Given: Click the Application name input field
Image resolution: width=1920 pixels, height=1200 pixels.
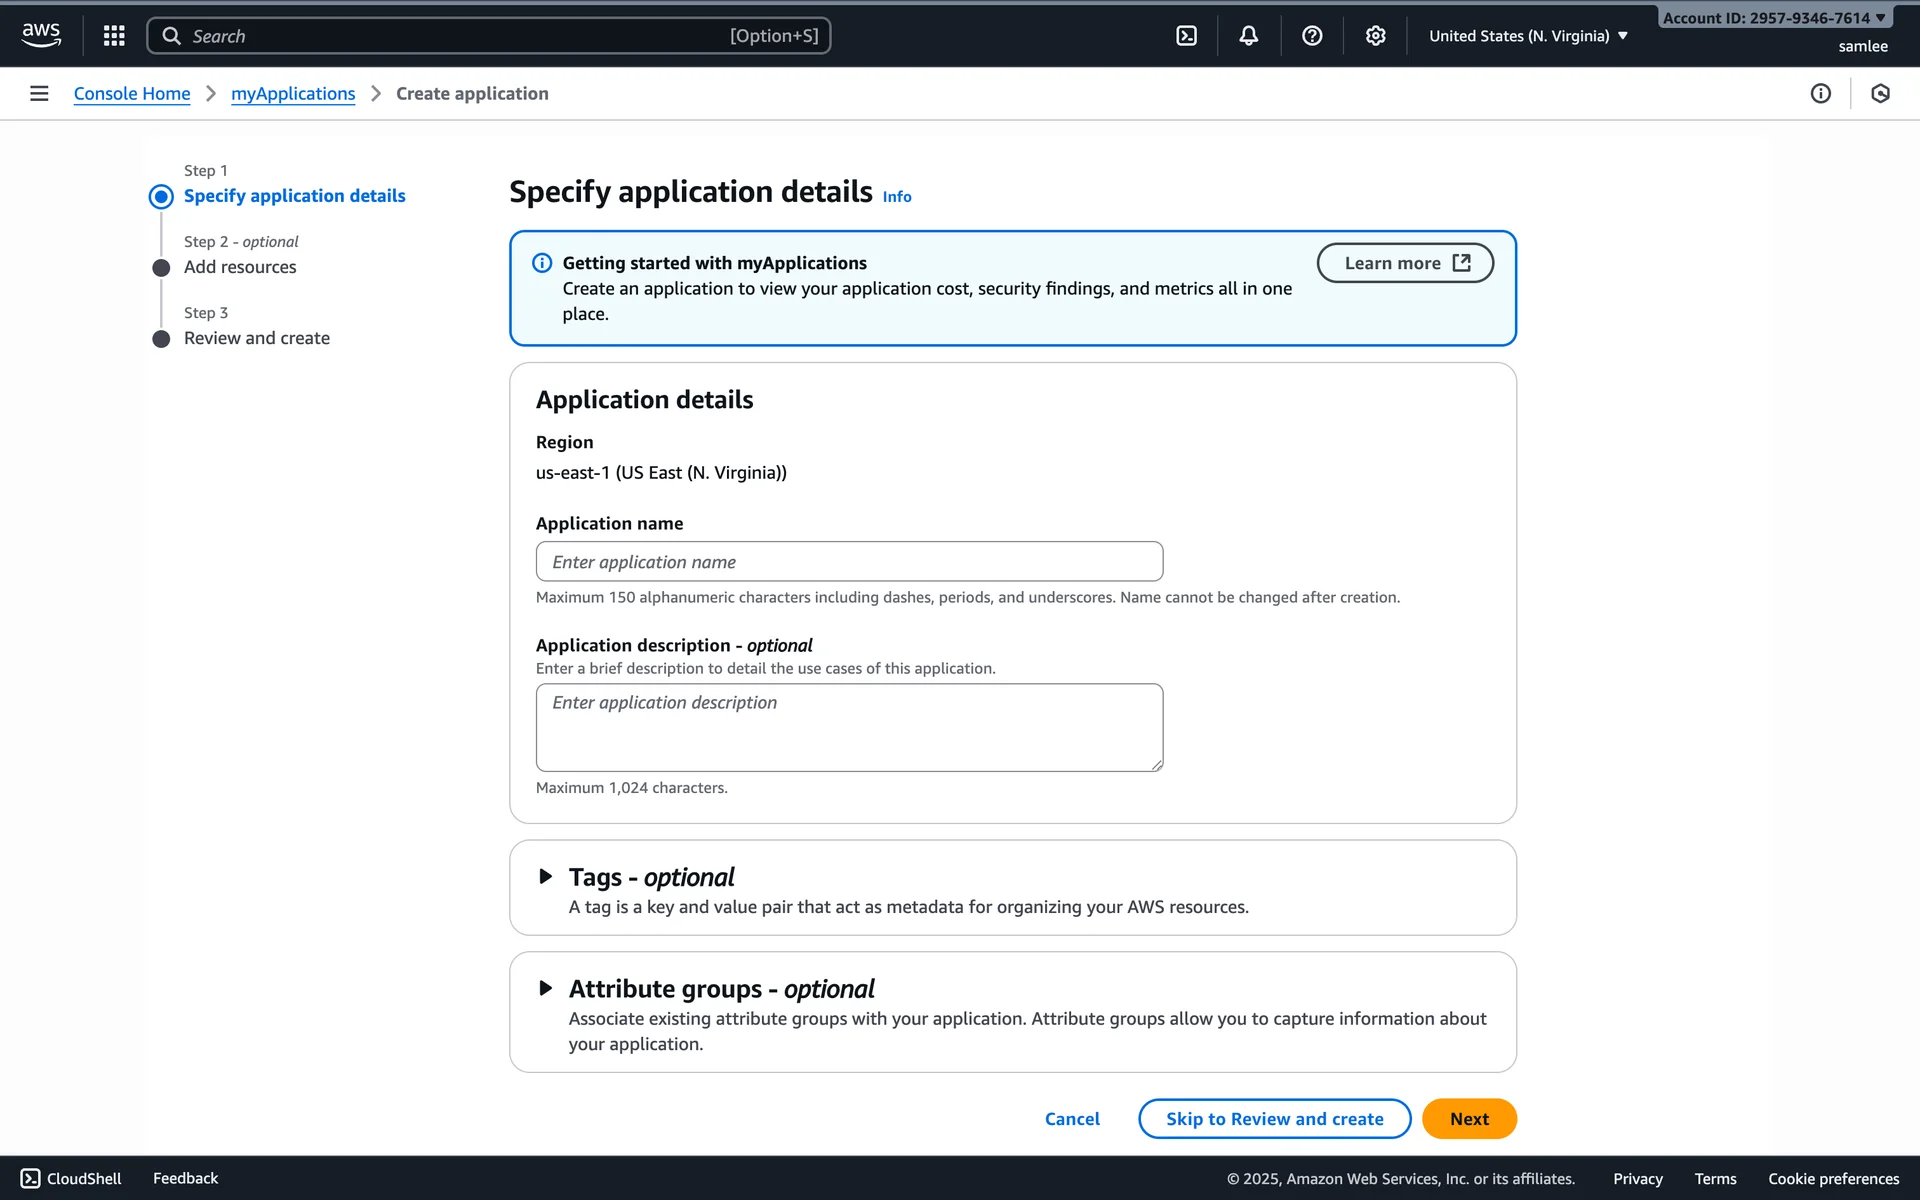Looking at the screenshot, I should pyautogui.click(x=849, y=562).
